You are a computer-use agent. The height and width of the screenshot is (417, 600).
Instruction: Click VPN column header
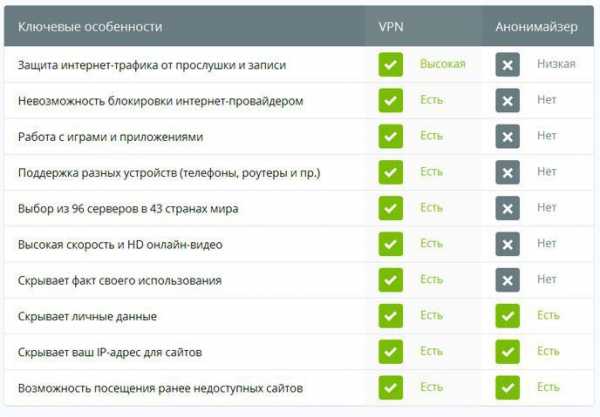(391, 27)
